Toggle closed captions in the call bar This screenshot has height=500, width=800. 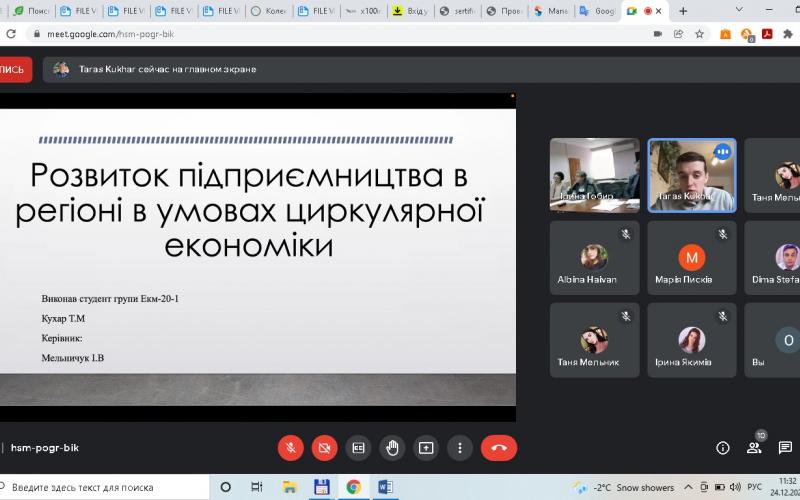(x=358, y=448)
